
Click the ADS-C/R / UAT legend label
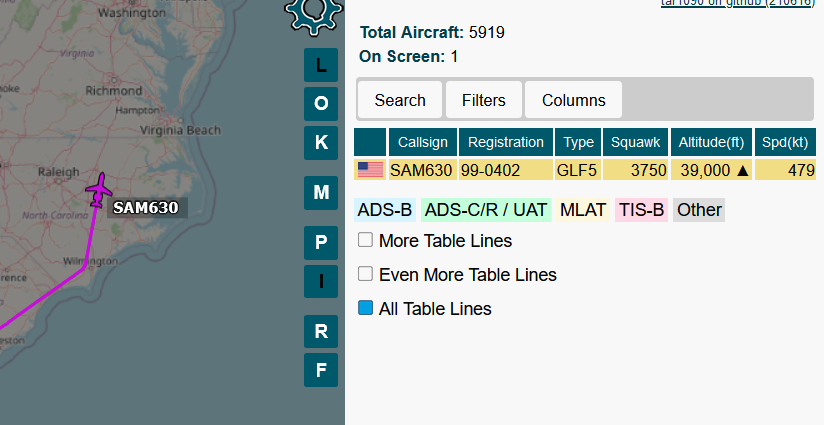[486, 210]
